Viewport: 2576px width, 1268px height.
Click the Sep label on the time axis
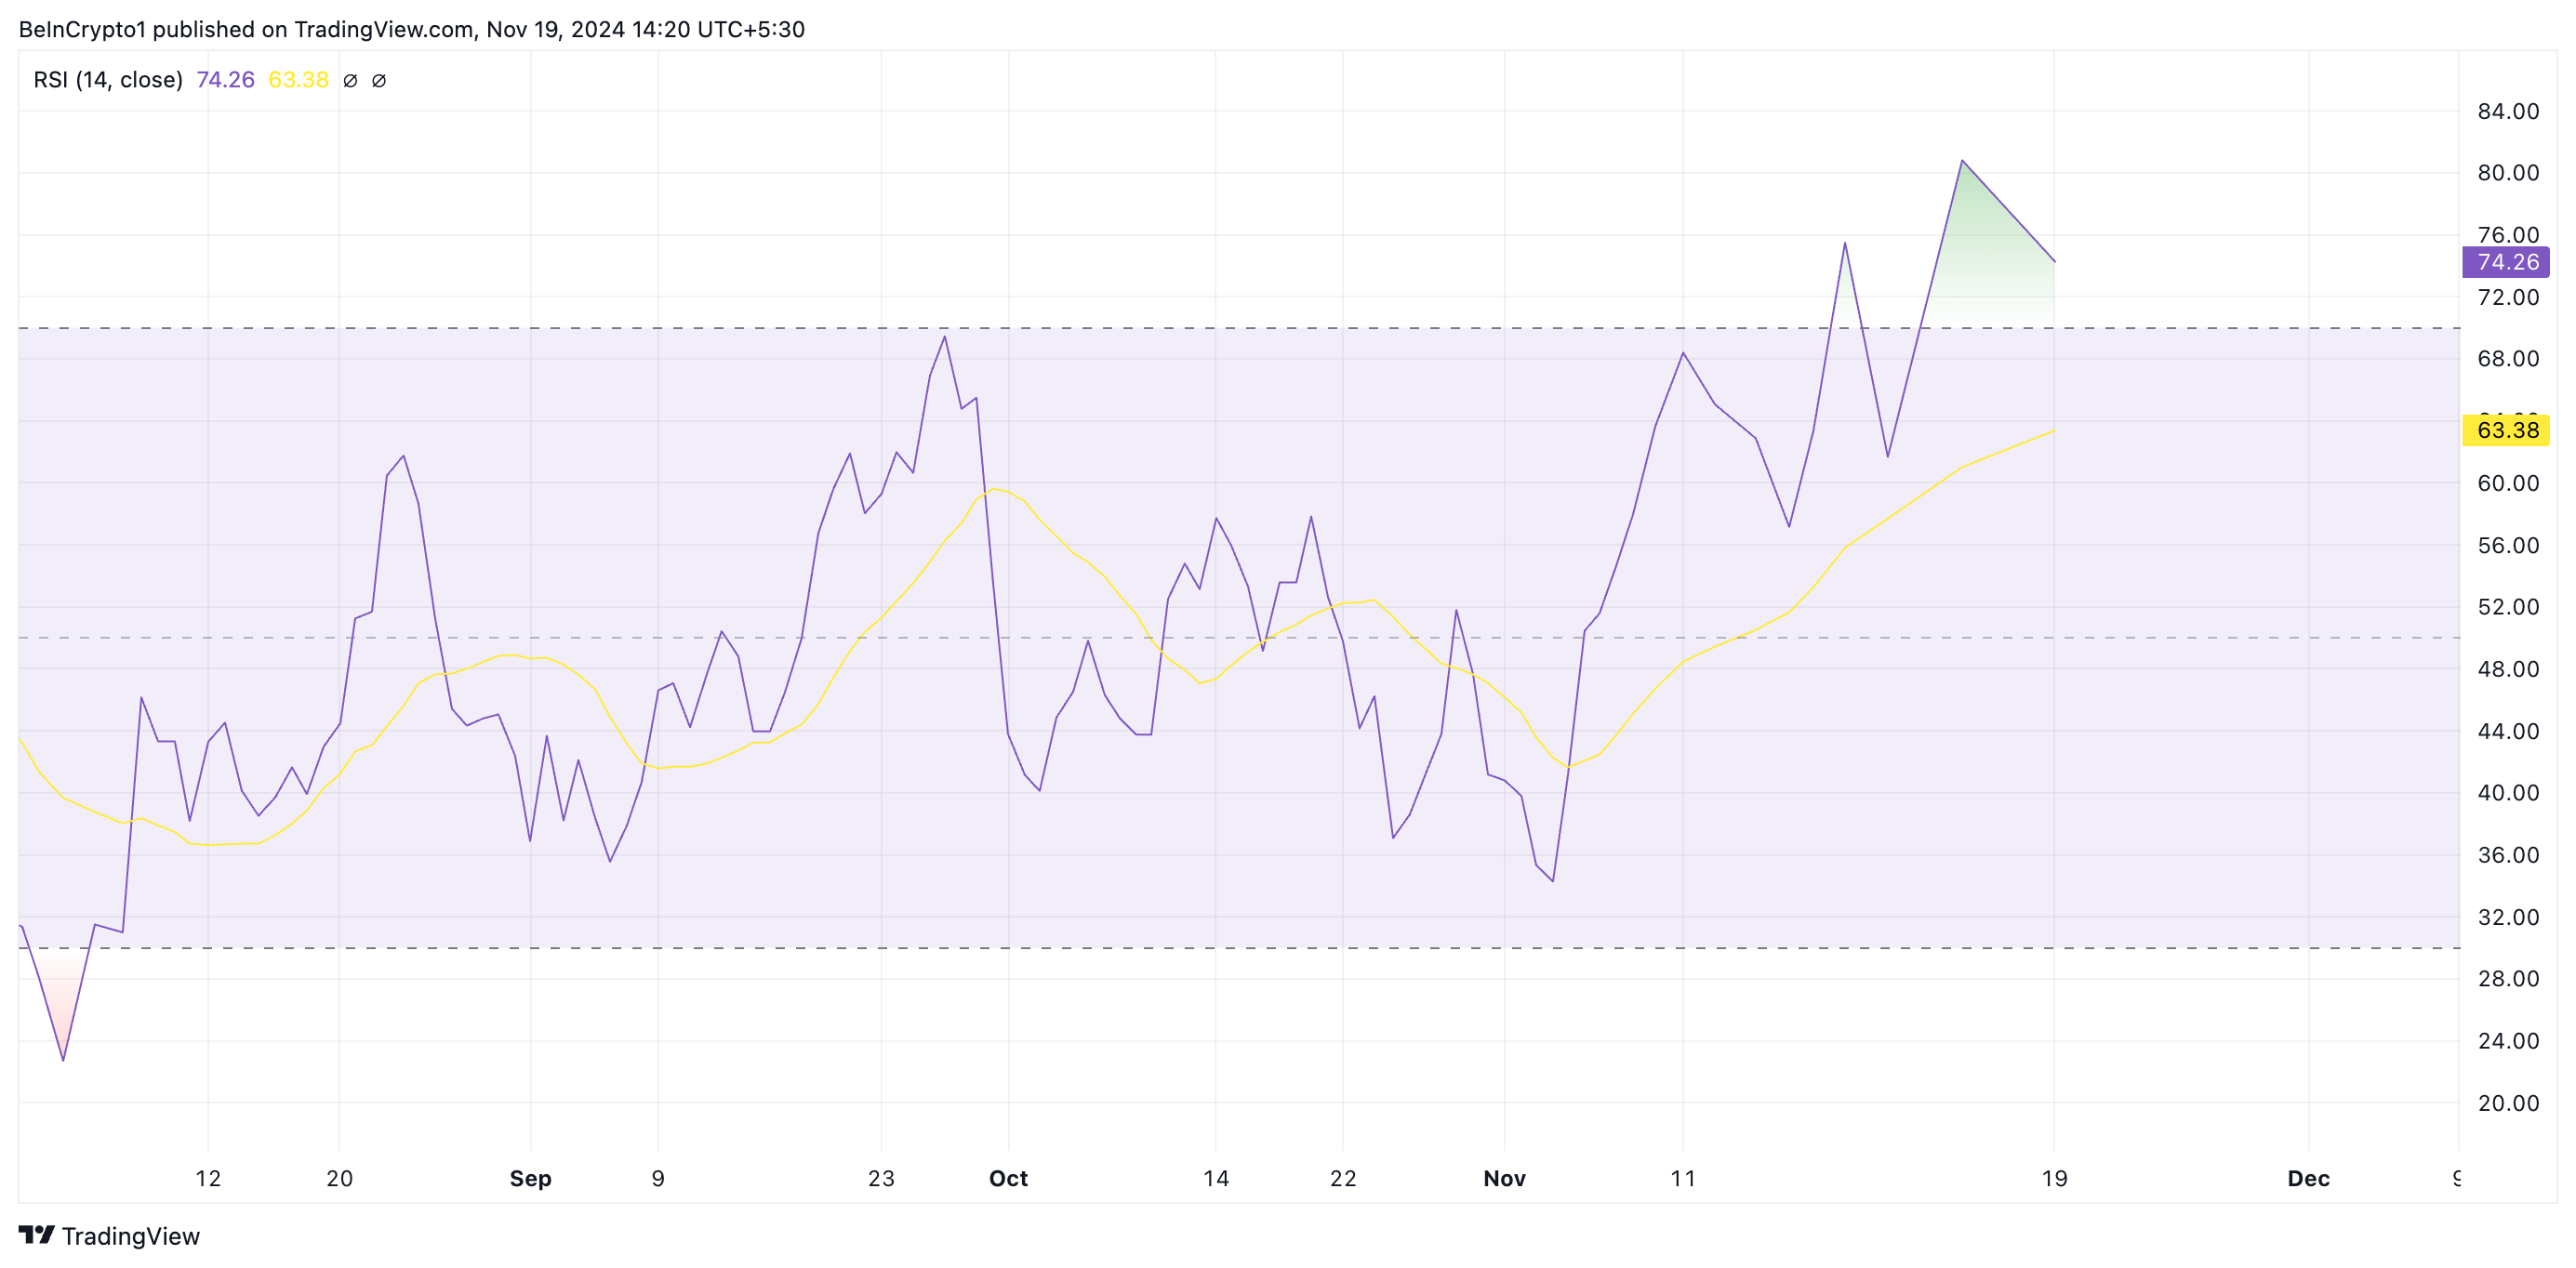tap(530, 1178)
